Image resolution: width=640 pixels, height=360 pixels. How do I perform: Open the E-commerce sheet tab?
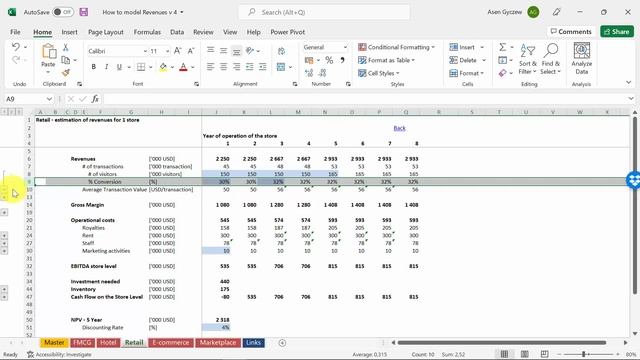click(x=171, y=342)
